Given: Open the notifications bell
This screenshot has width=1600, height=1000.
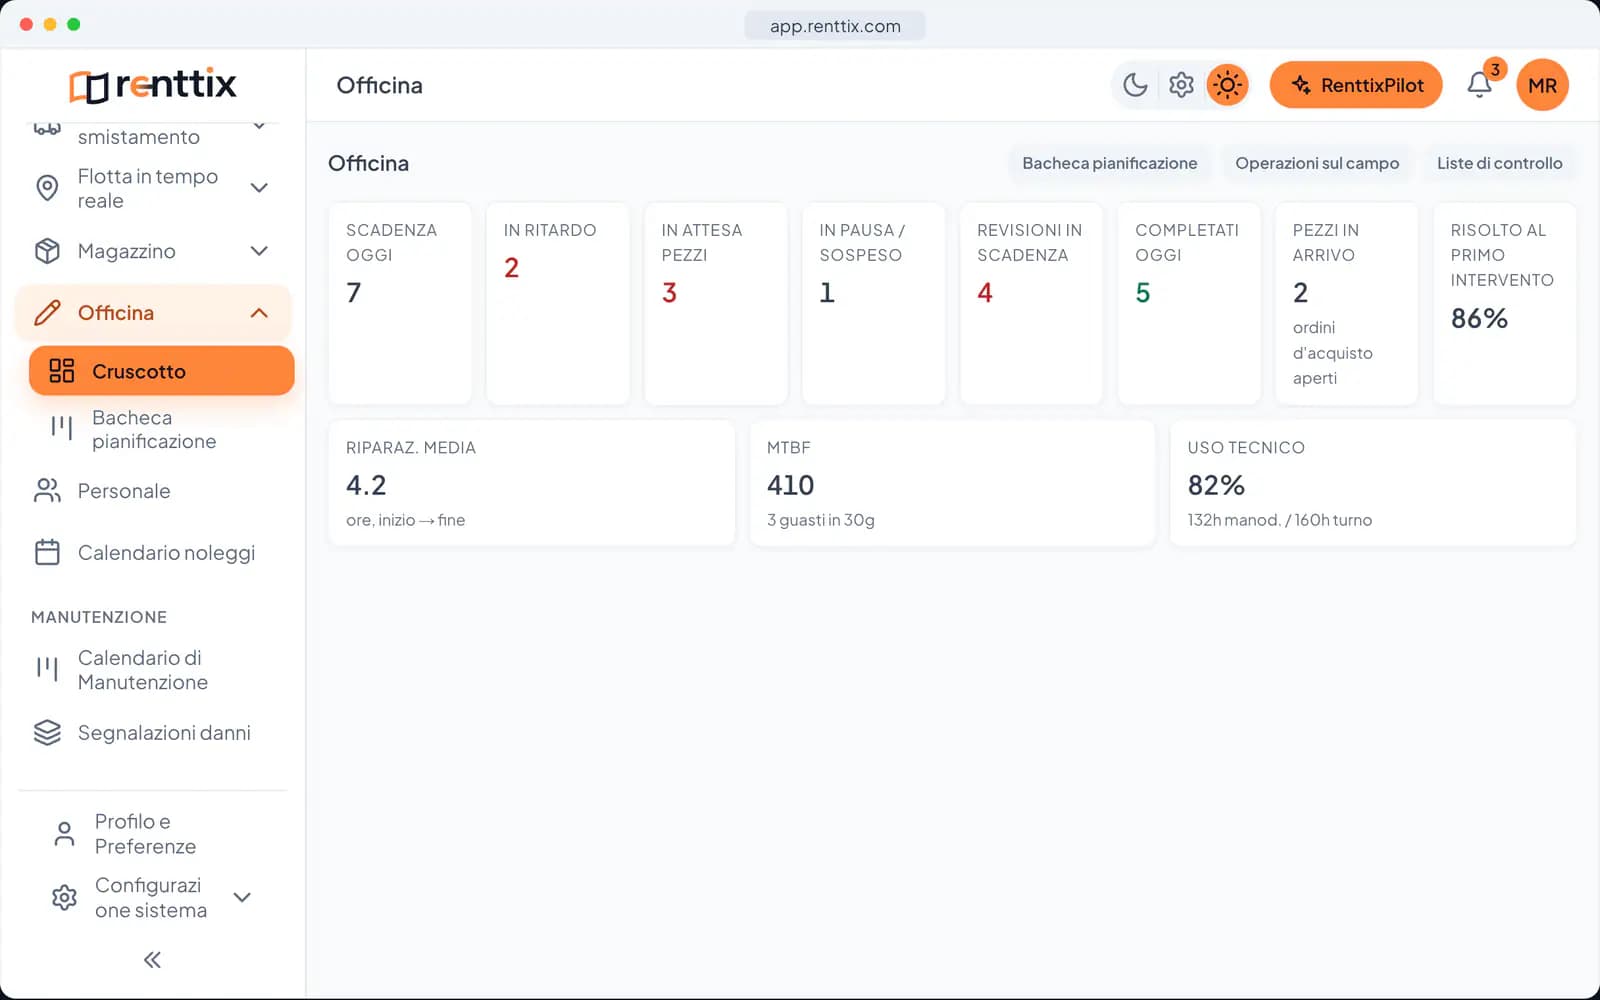Looking at the screenshot, I should [1479, 85].
